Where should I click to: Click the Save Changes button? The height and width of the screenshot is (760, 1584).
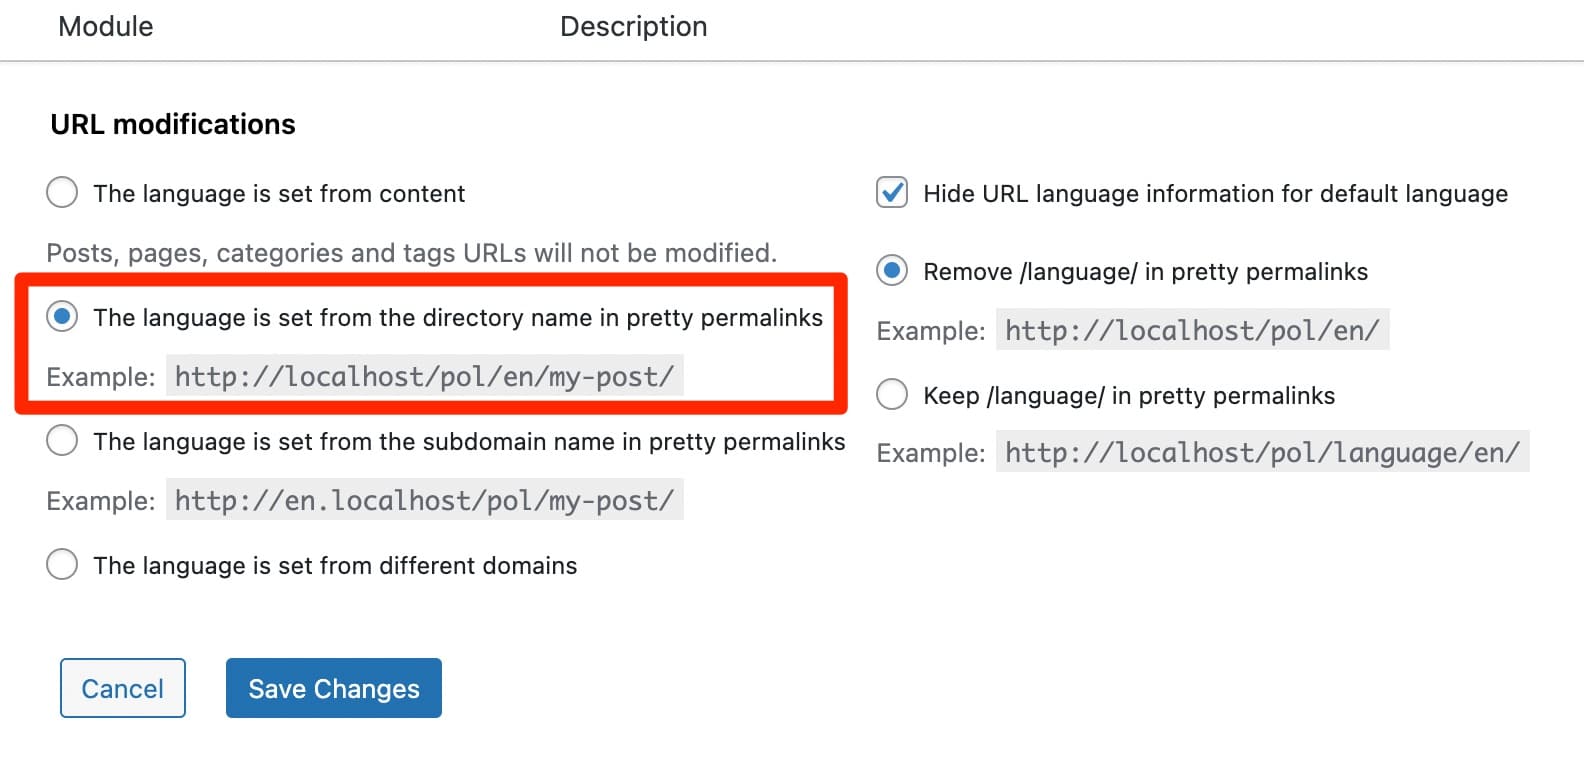(334, 688)
